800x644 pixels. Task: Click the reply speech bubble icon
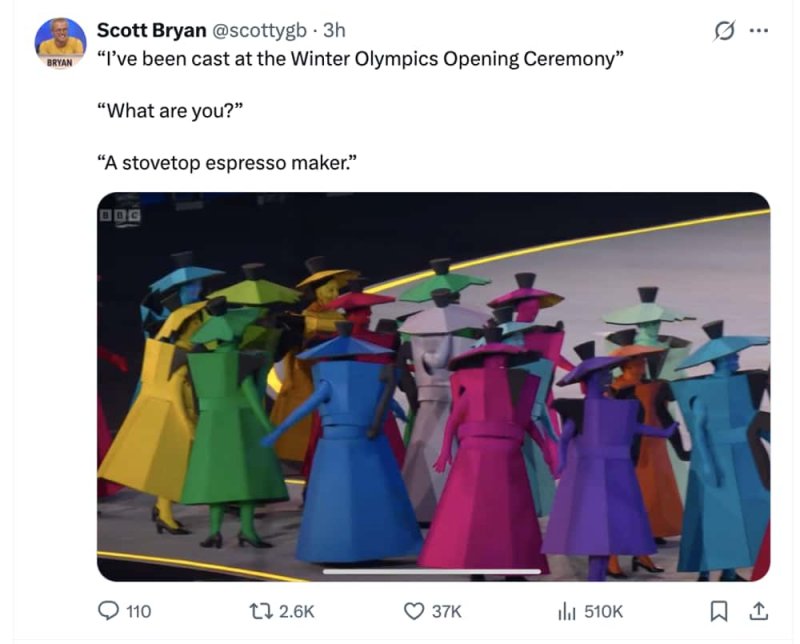(108, 610)
